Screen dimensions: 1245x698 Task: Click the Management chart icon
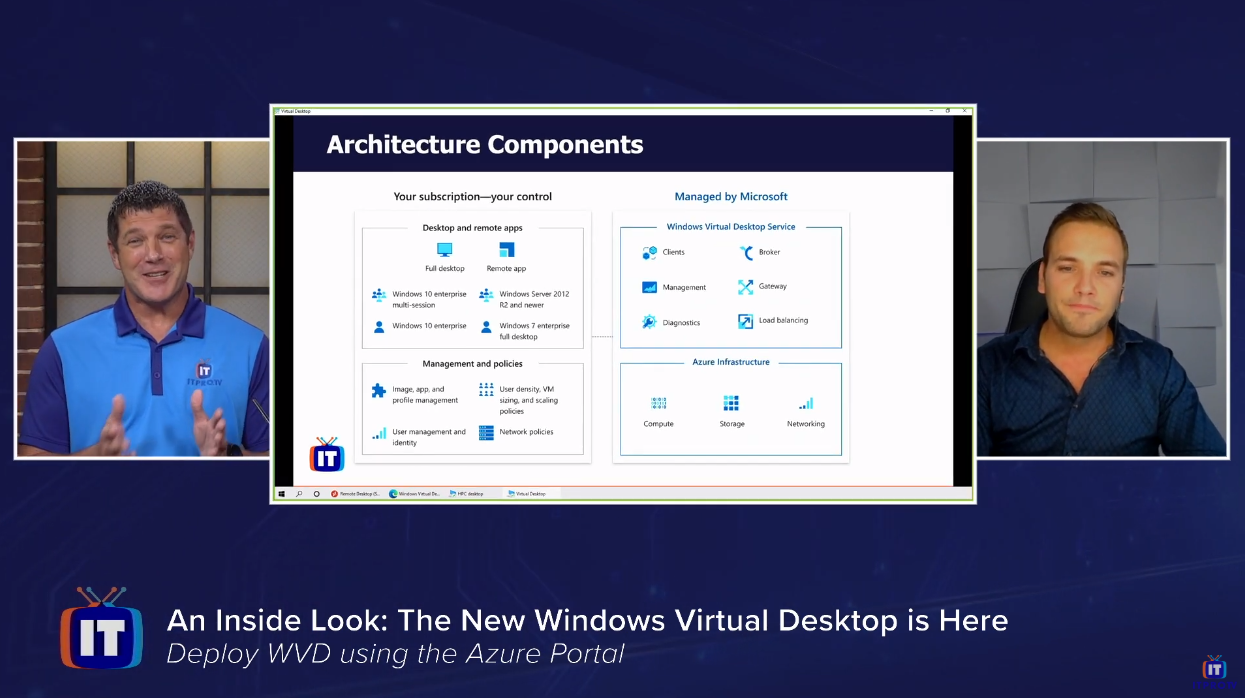(x=650, y=286)
